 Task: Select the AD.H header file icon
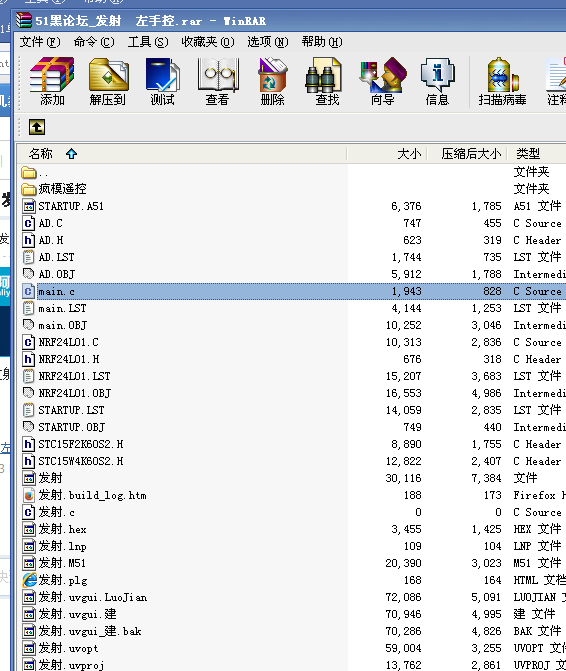pyautogui.click(x=29, y=240)
